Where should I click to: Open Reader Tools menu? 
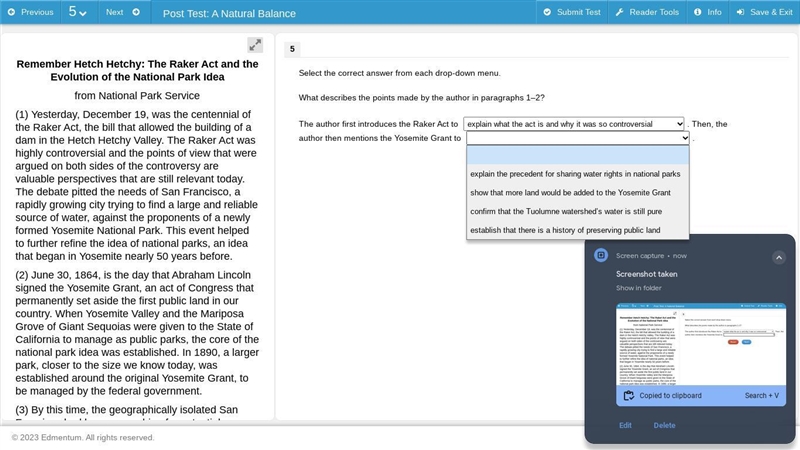646,12
